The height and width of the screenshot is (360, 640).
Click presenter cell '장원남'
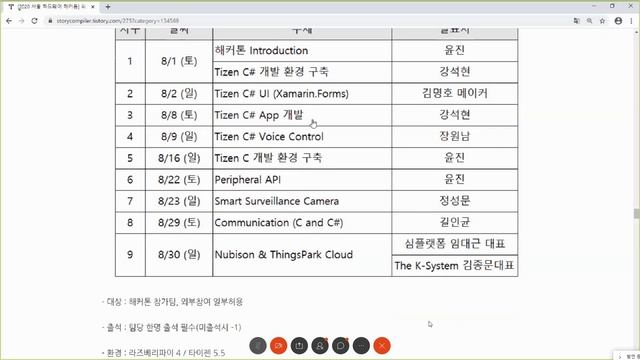tap(455, 136)
